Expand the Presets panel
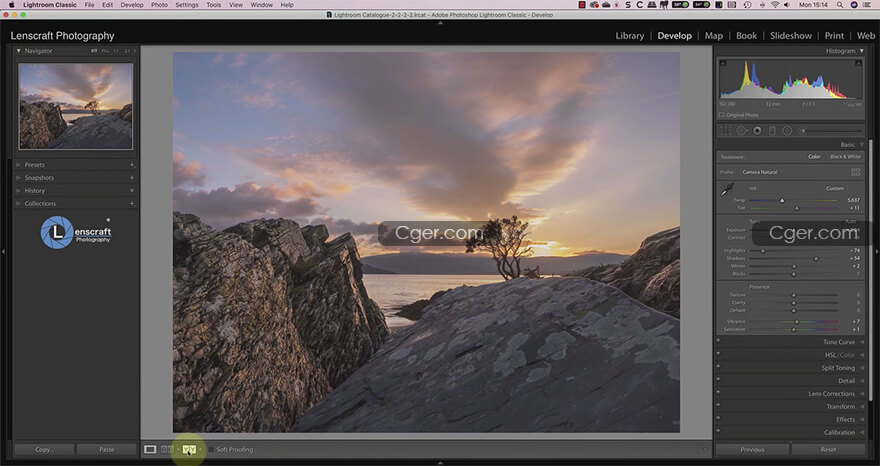The width and height of the screenshot is (880, 466). (x=19, y=165)
